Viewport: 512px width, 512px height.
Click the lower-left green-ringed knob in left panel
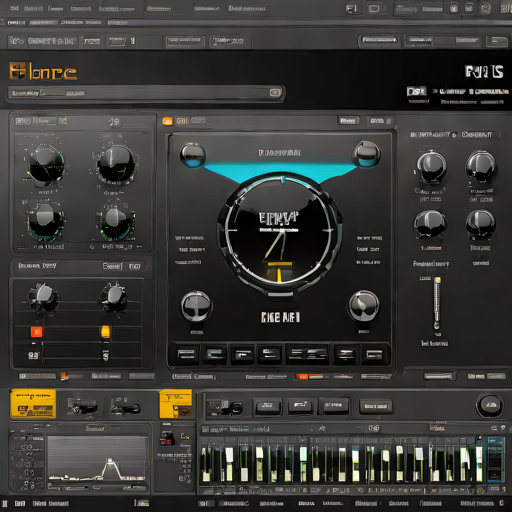coord(45,221)
